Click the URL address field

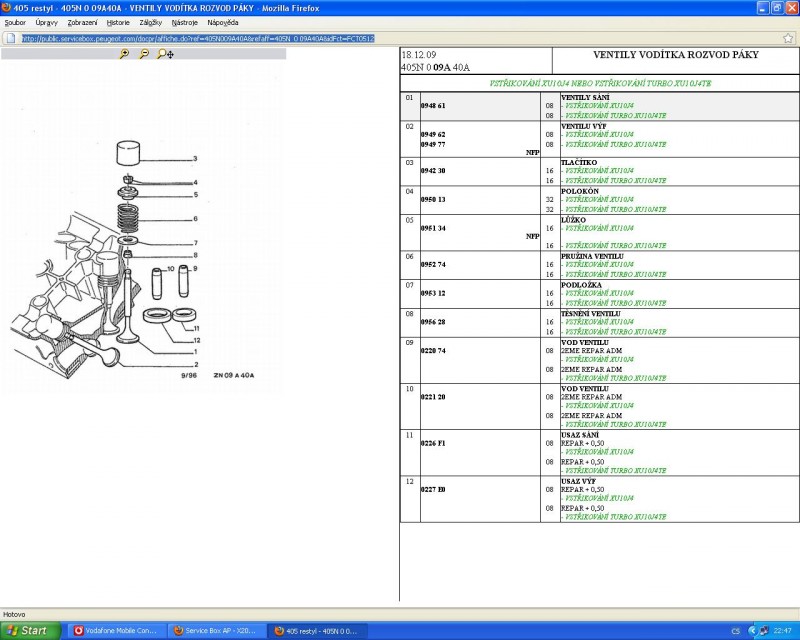pos(400,38)
